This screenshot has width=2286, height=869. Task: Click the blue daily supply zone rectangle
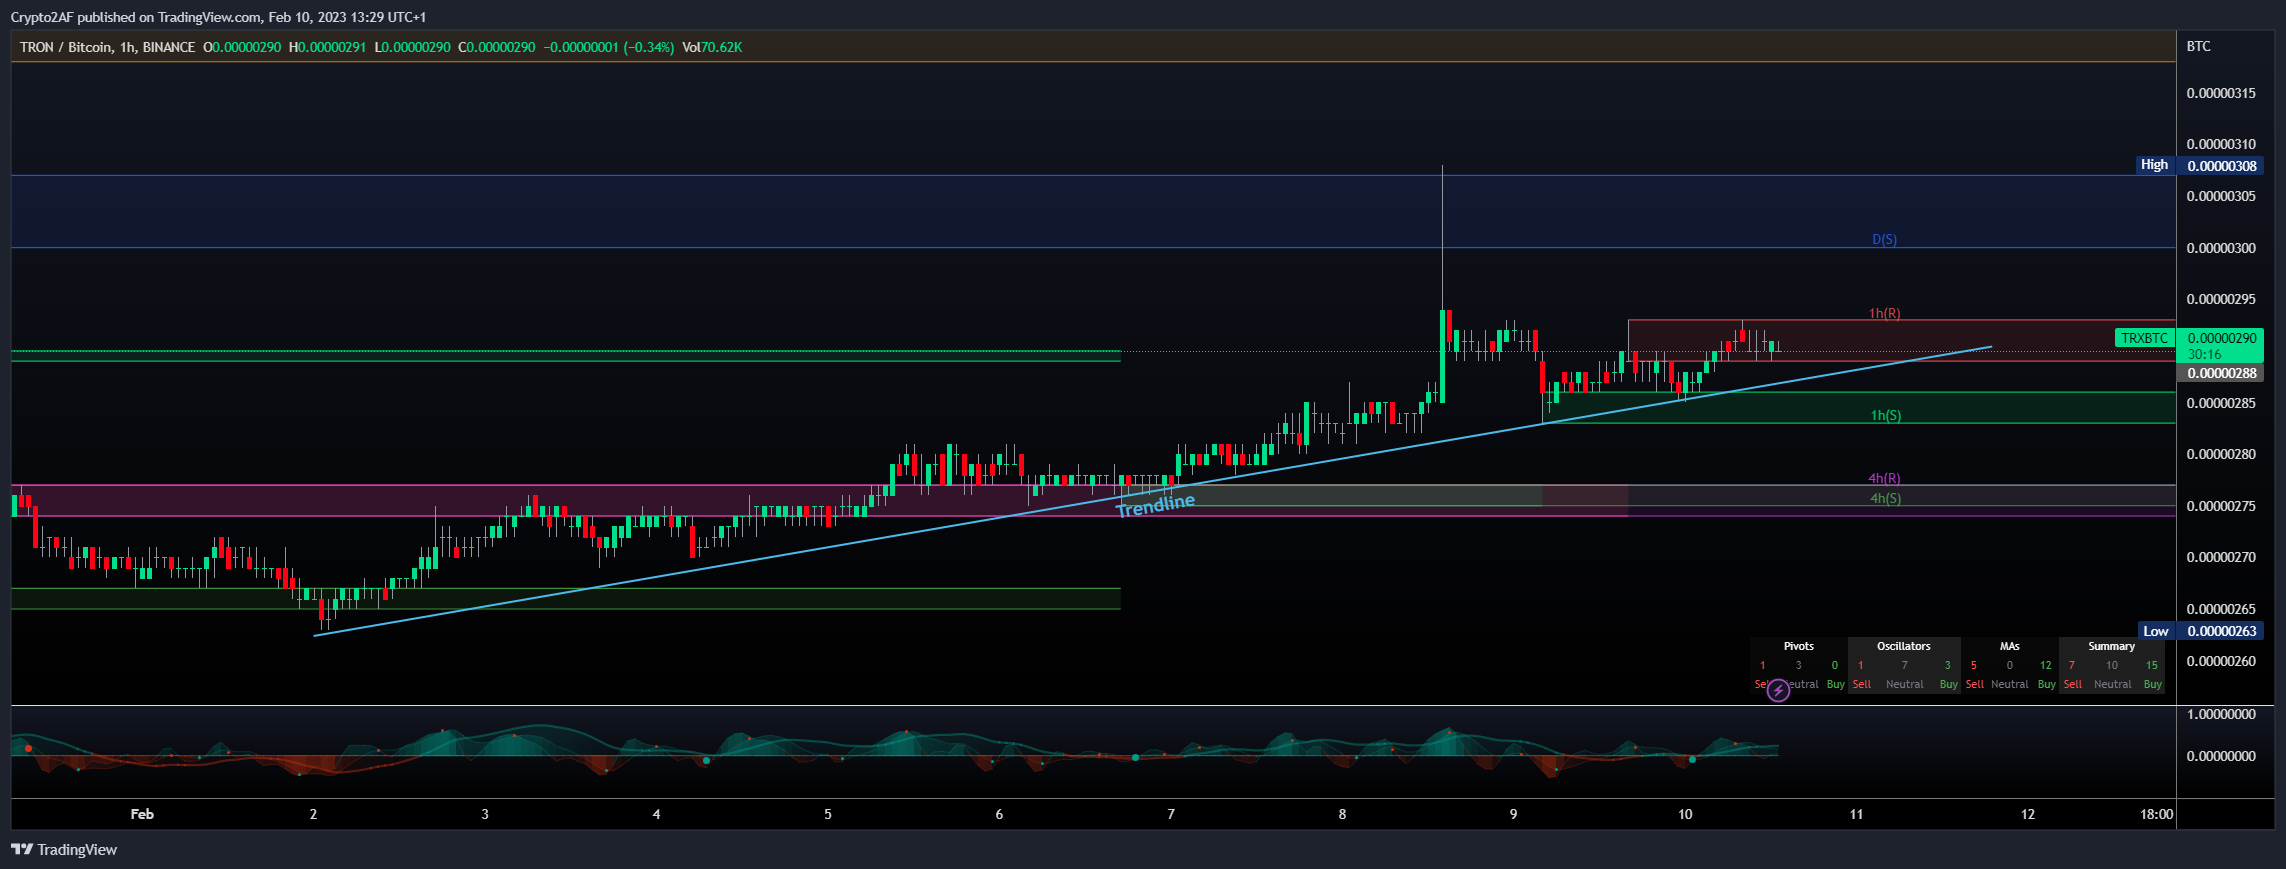click(1093, 211)
